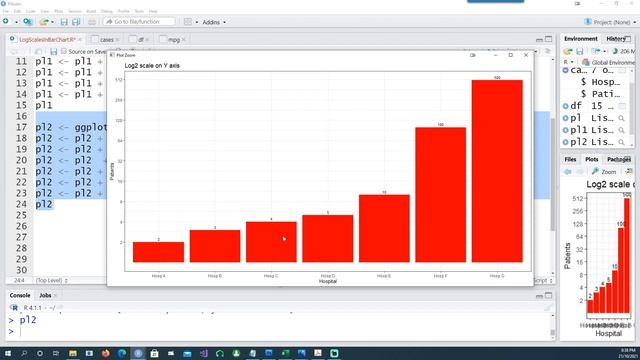Viewport: 640px width, 360px height.
Task: Open the Microsoft Store taskbar icon
Action: pyautogui.click(x=154, y=353)
